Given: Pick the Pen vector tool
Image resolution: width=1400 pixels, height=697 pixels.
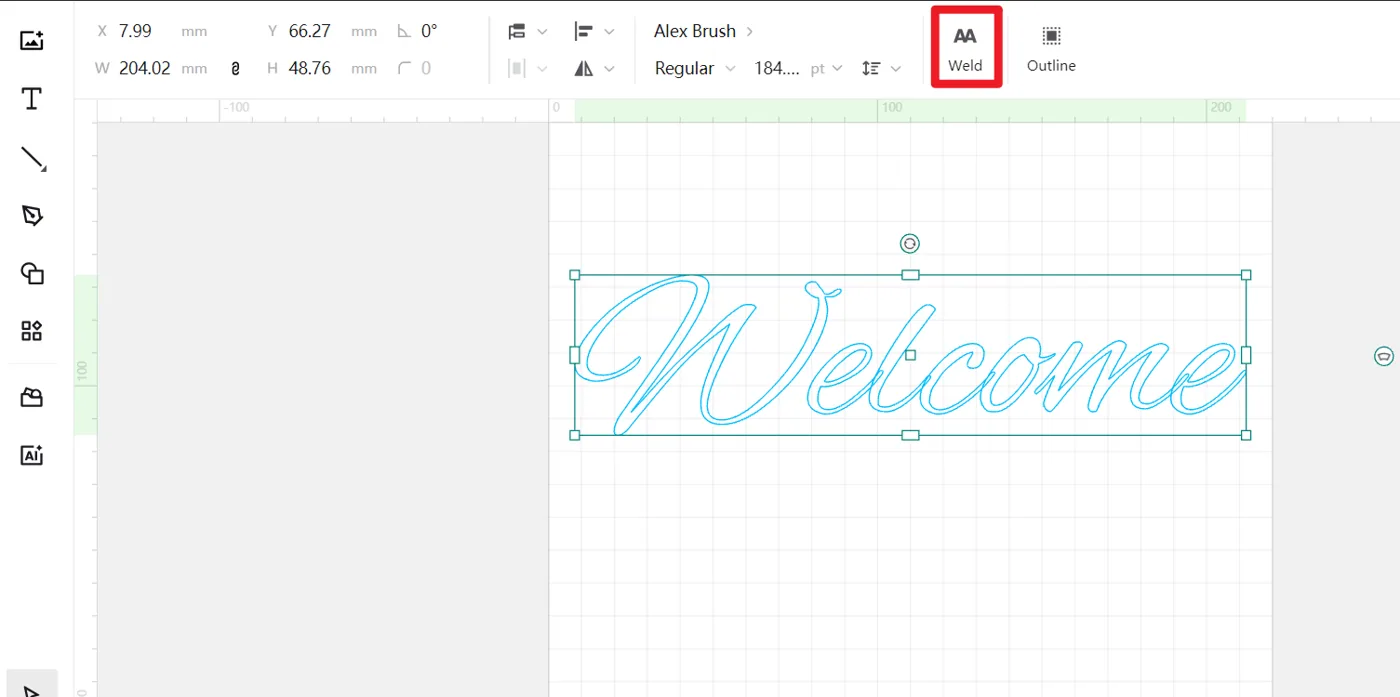Looking at the screenshot, I should [x=32, y=215].
